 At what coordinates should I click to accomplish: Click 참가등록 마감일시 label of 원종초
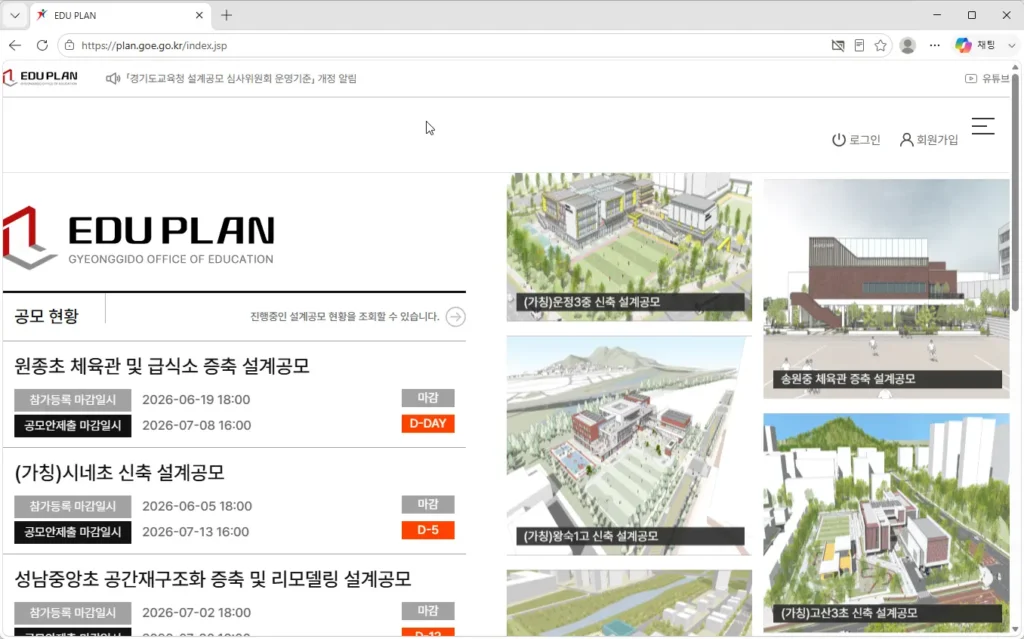click(x=72, y=399)
